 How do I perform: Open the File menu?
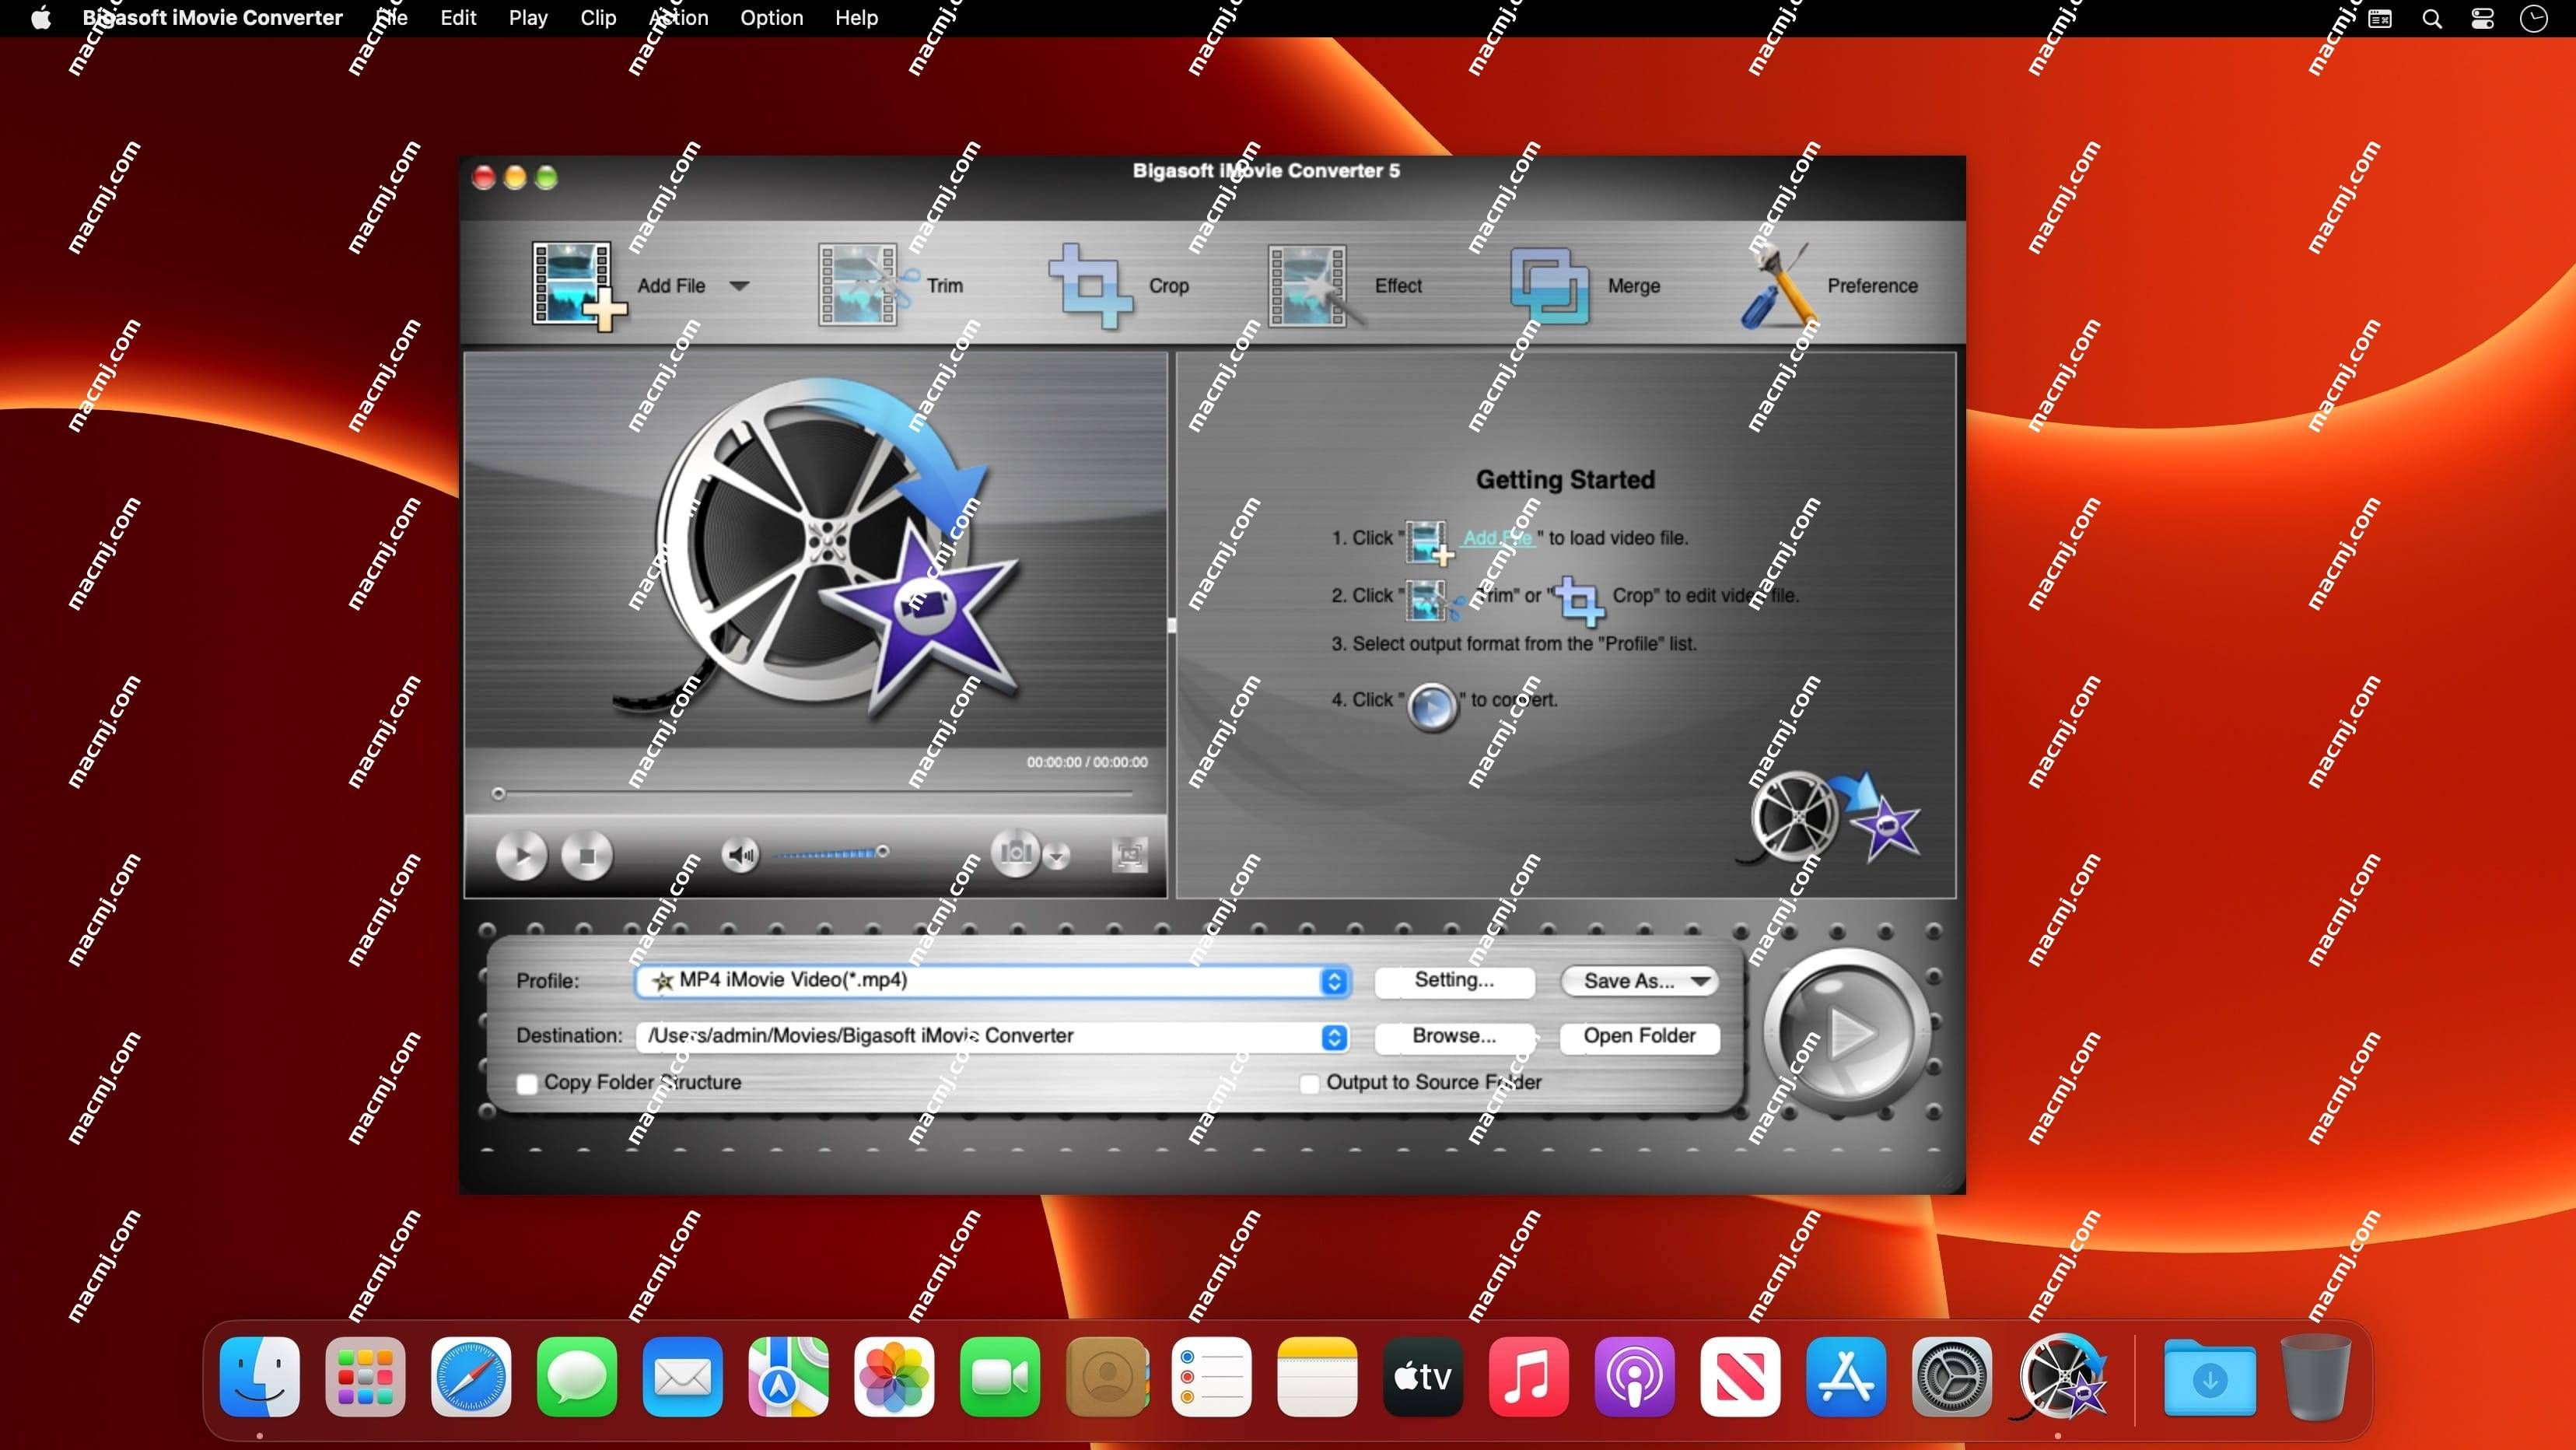pyautogui.click(x=391, y=18)
